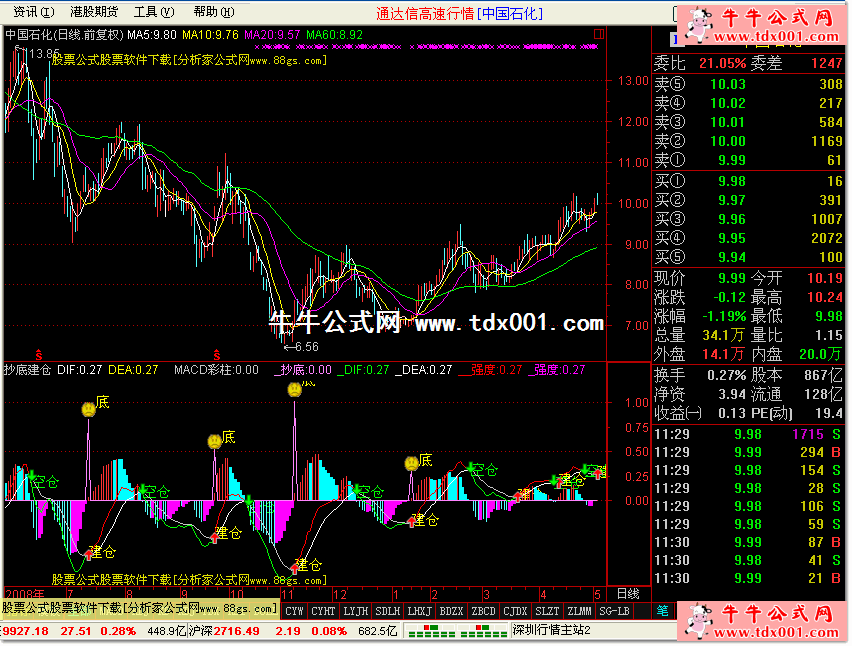Open the 帮助(H) menu
This screenshot has height=646, width=852.
(214, 11)
